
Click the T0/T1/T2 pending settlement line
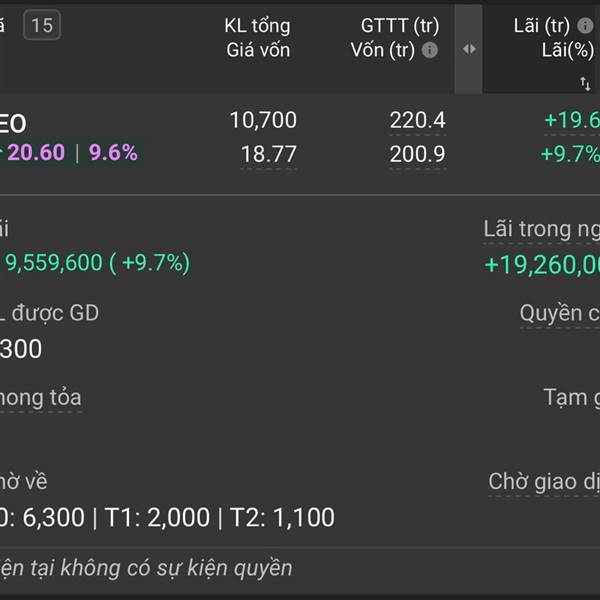(x=166, y=517)
